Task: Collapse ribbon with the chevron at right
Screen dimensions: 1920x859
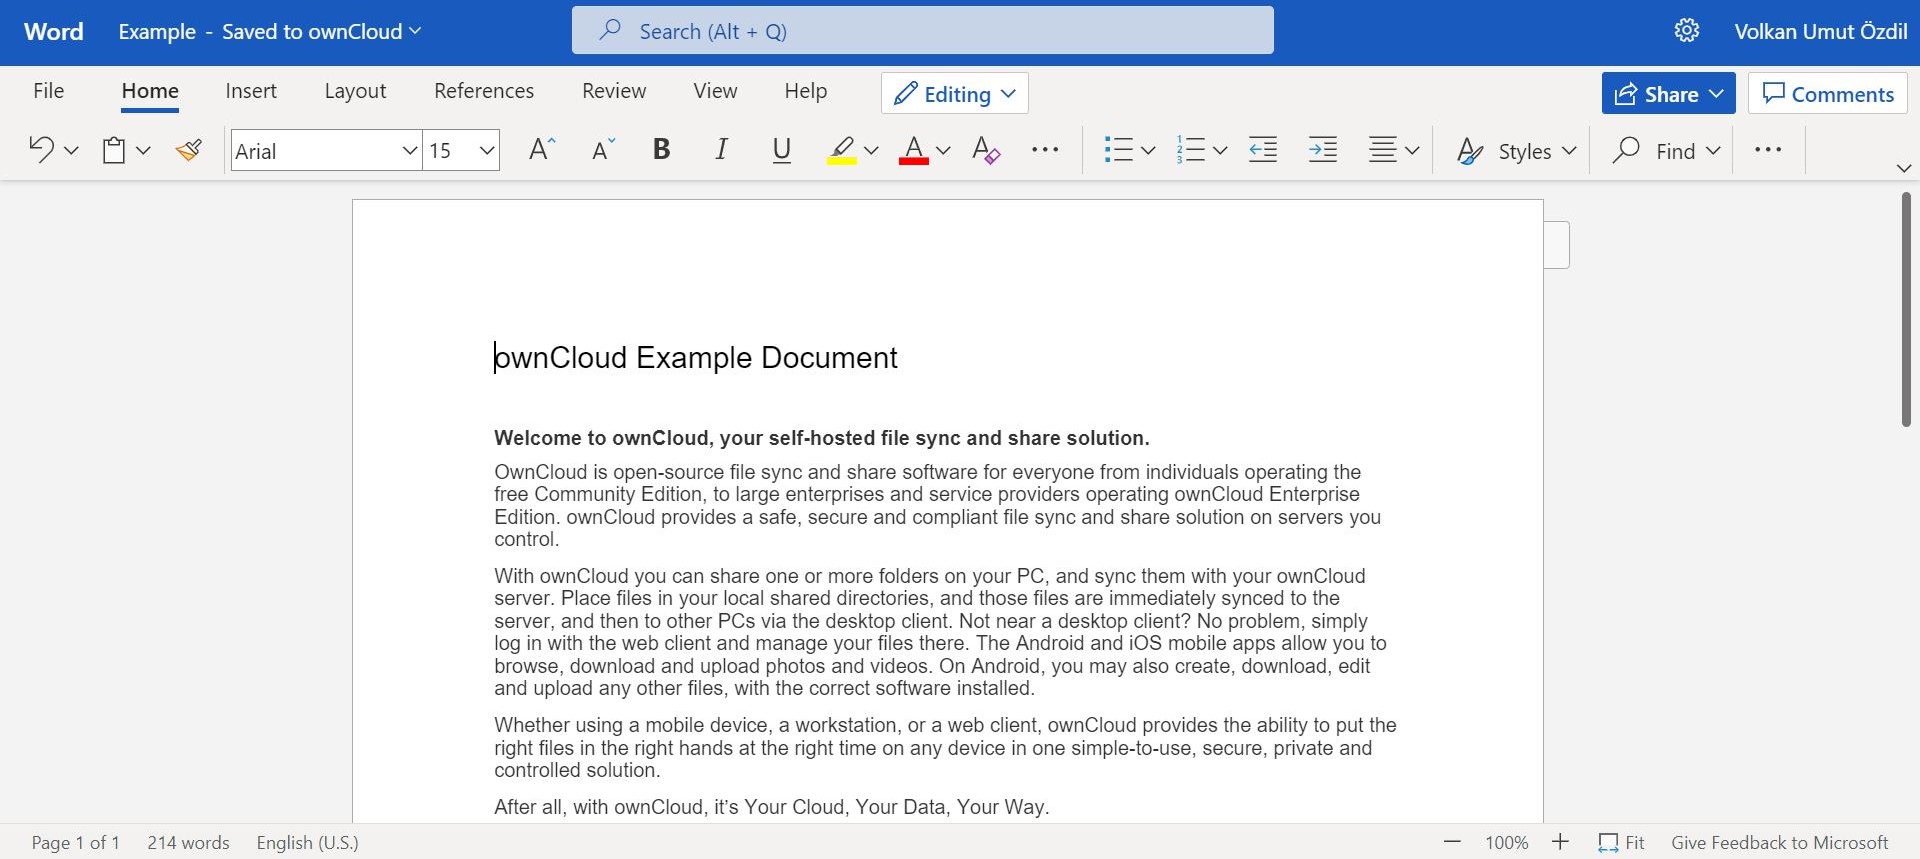Action: tap(1904, 168)
